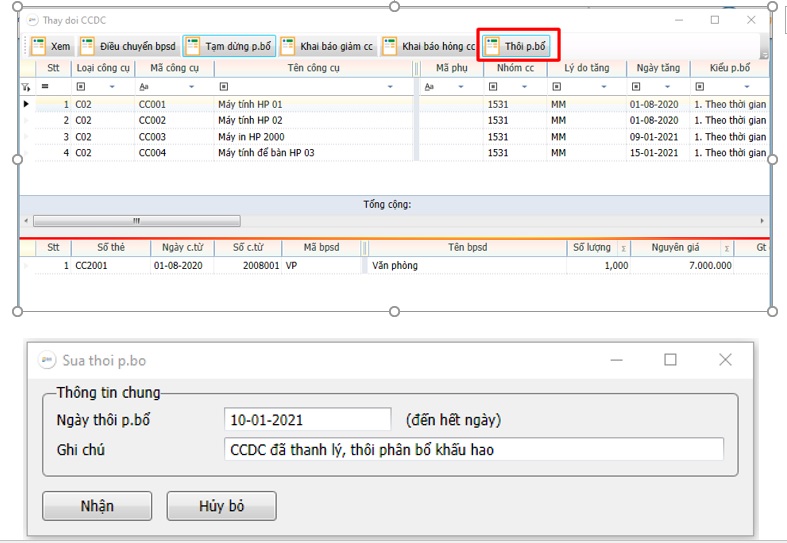Viewport: 787px width, 543px height.
Task: Select the Tạm dừng p.bổ toolbar button
Action: 229,46
